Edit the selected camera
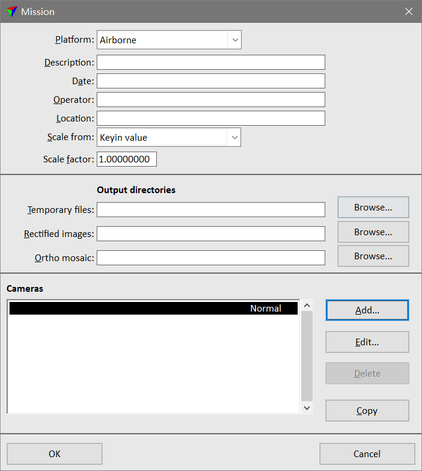Screen dimensions: 422x471 pos(367,342)
